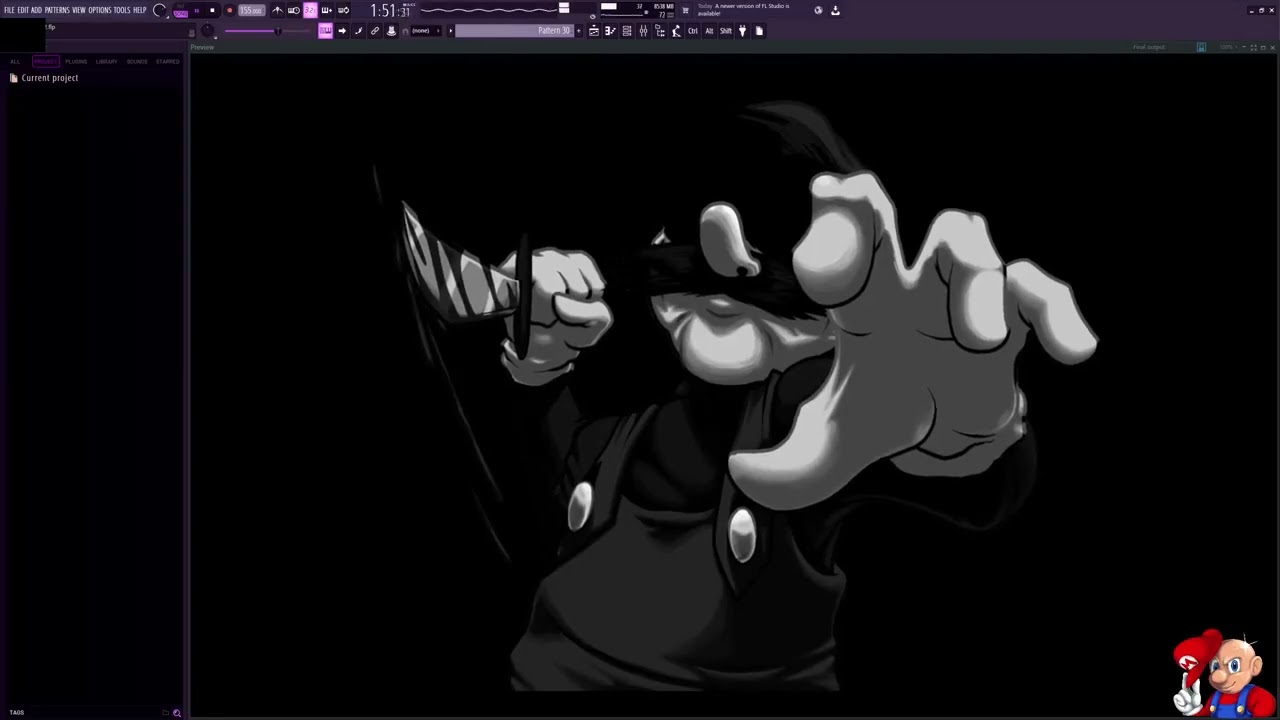Open the shopping cart content library icon
This screenshot has height=720, width=1280.
(x=685, y=10)
